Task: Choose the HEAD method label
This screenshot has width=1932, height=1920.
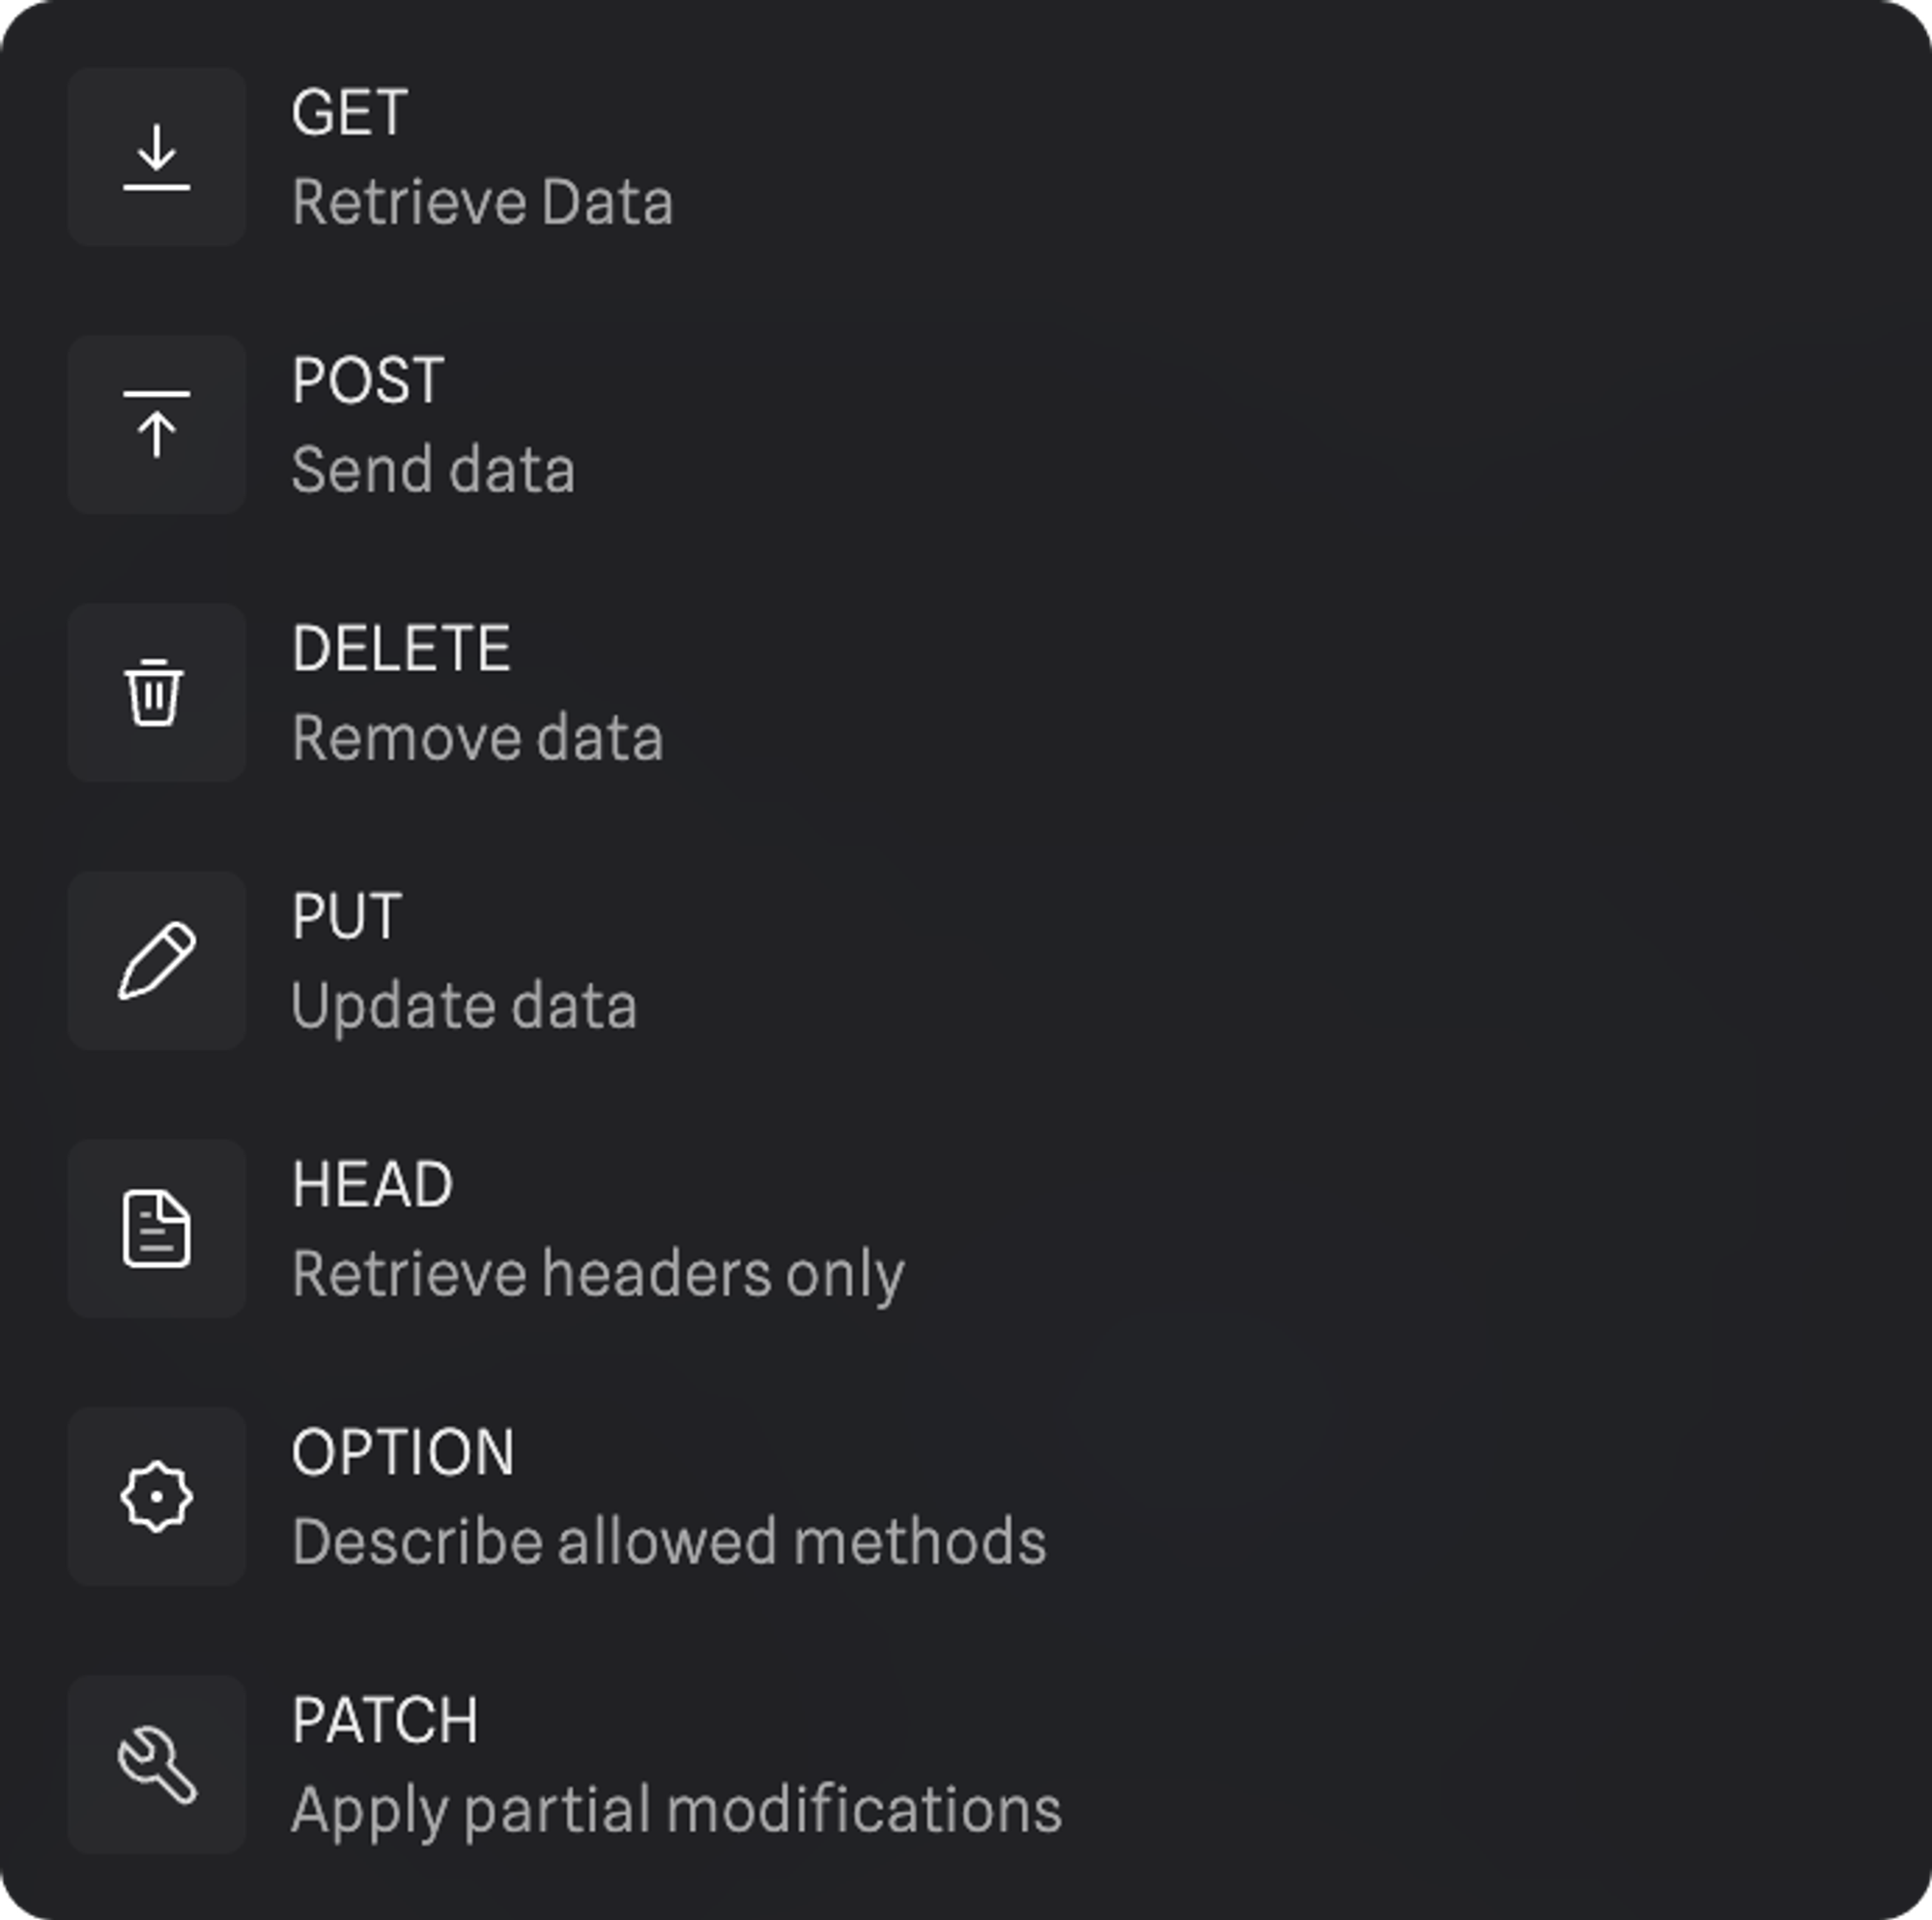Action: coord(372,1184)
